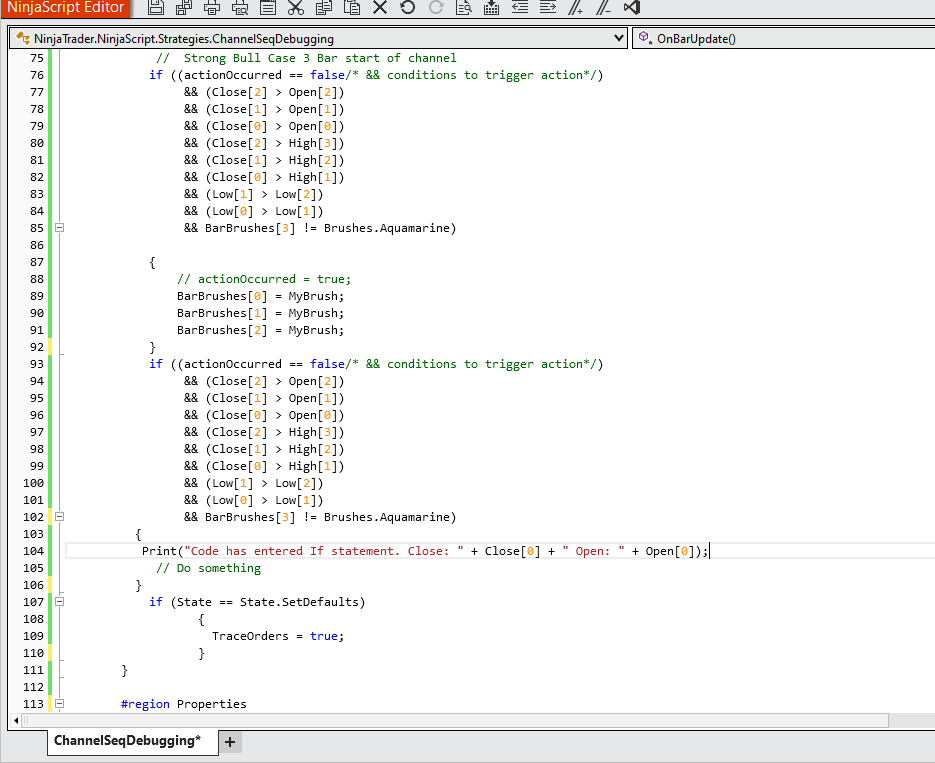Click the Cut scissors icon
The height and width of the screenshot is (763, 935).
point(295,8)
